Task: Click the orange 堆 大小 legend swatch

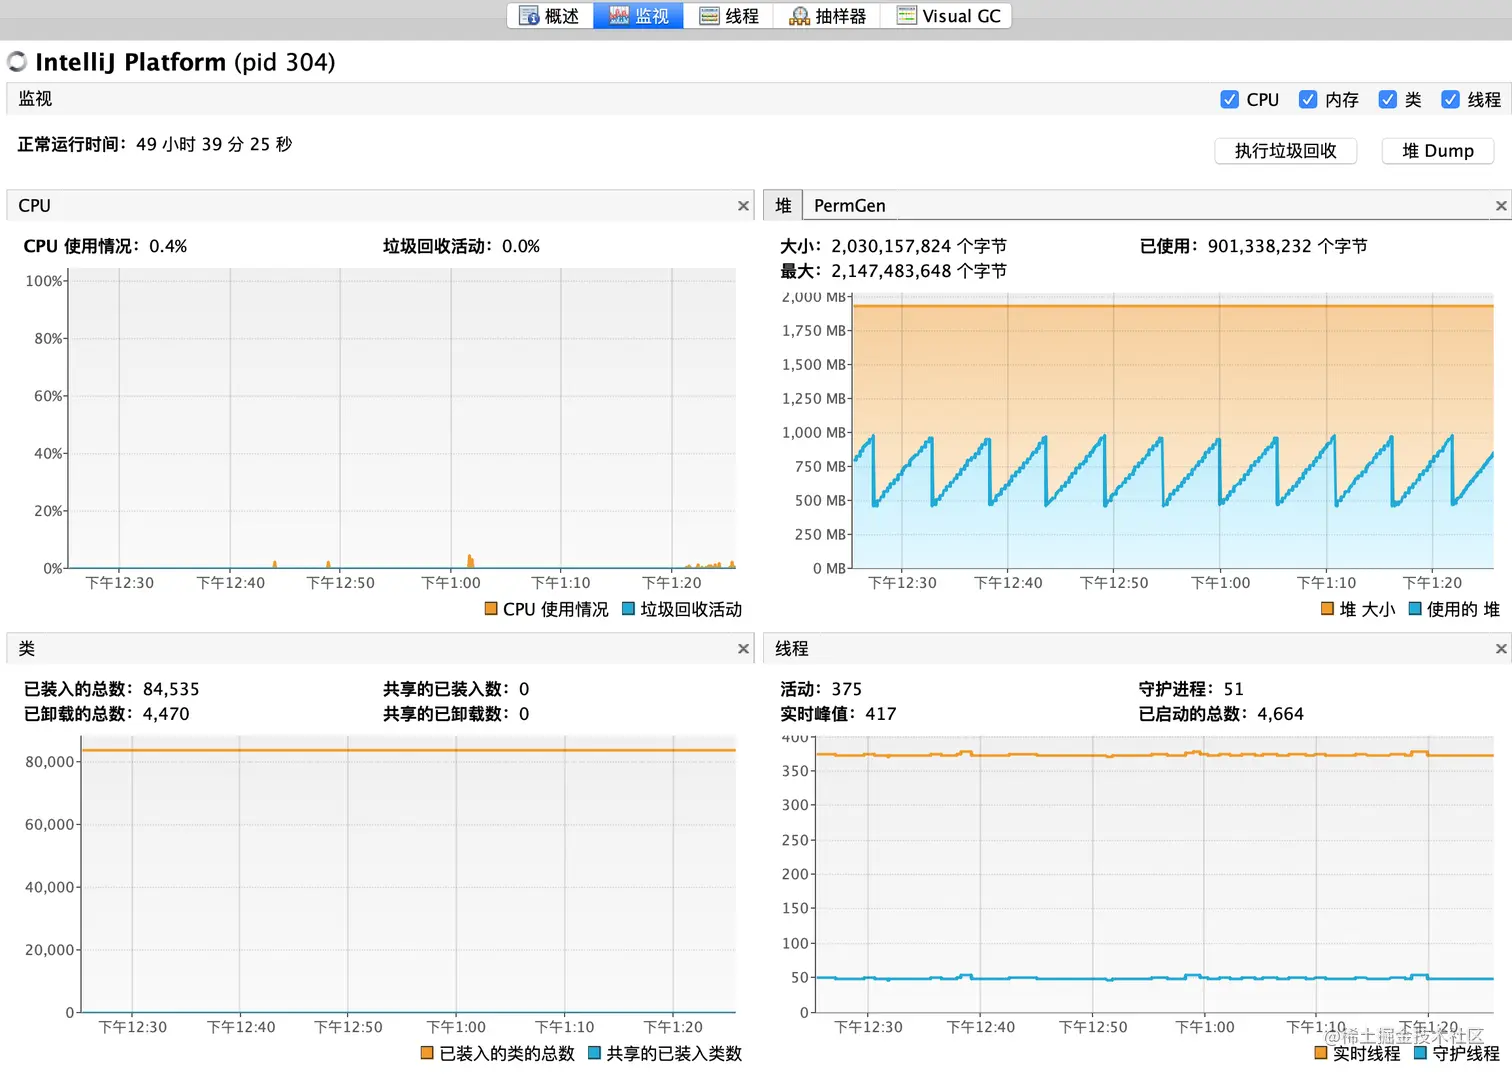Action: tap(1327, 608)
